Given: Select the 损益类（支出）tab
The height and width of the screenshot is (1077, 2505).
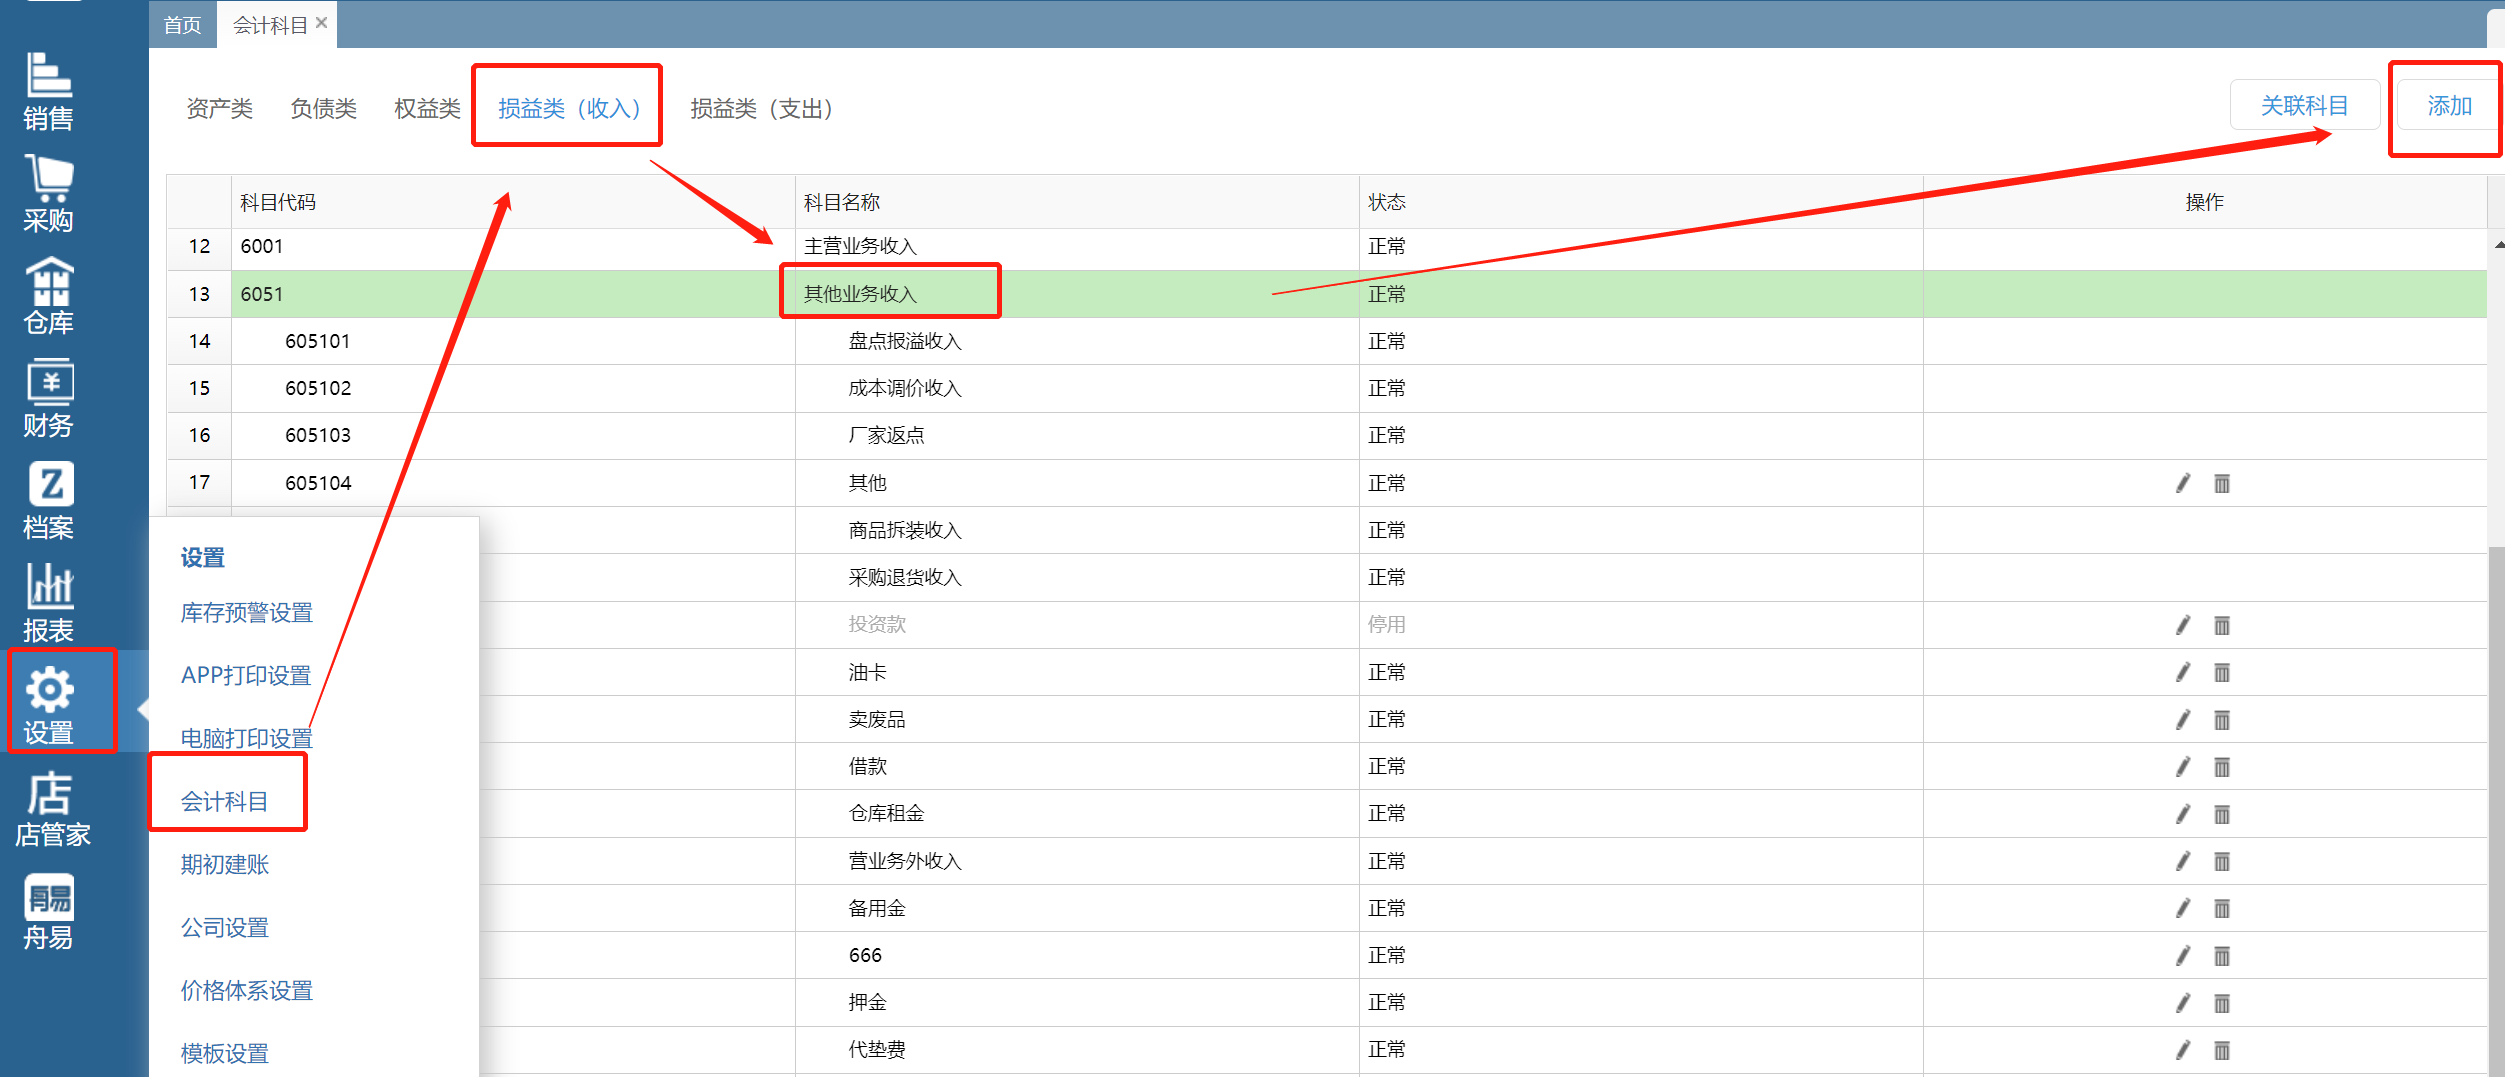Looking at the screenshot, I should pos(761,108).
